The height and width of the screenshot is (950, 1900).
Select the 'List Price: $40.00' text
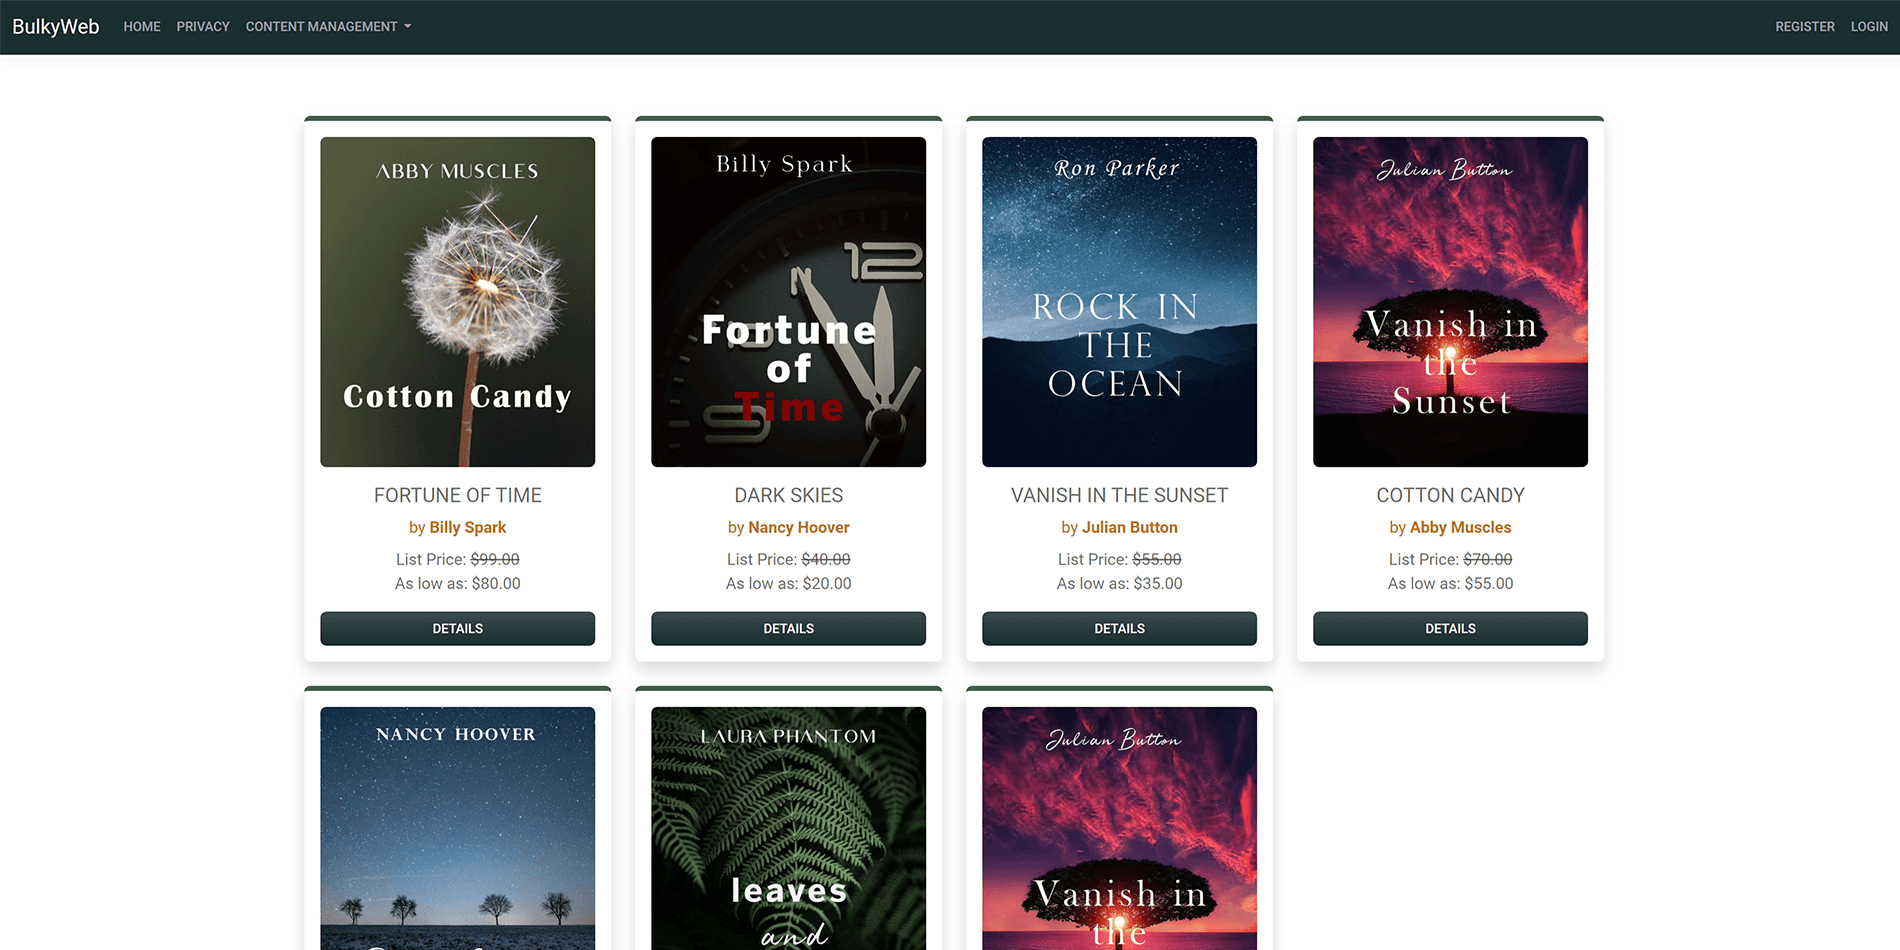coord(789,559)
